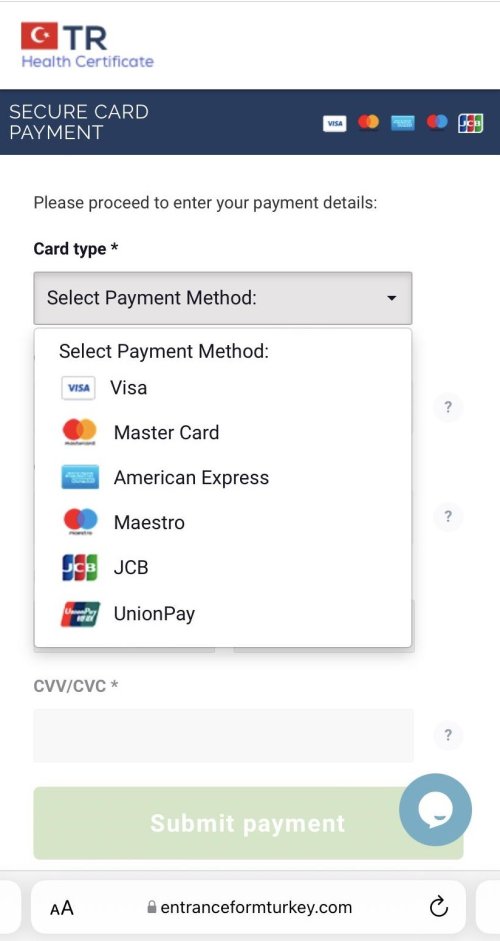Click the American Express logo in header

403,123
